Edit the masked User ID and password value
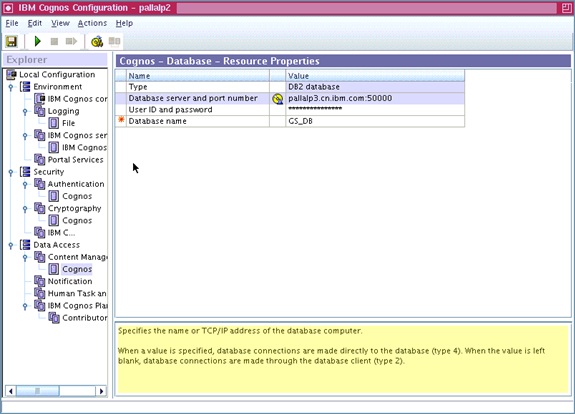The height and width of the screenshot is (414, 575). (x=375, y=110)
